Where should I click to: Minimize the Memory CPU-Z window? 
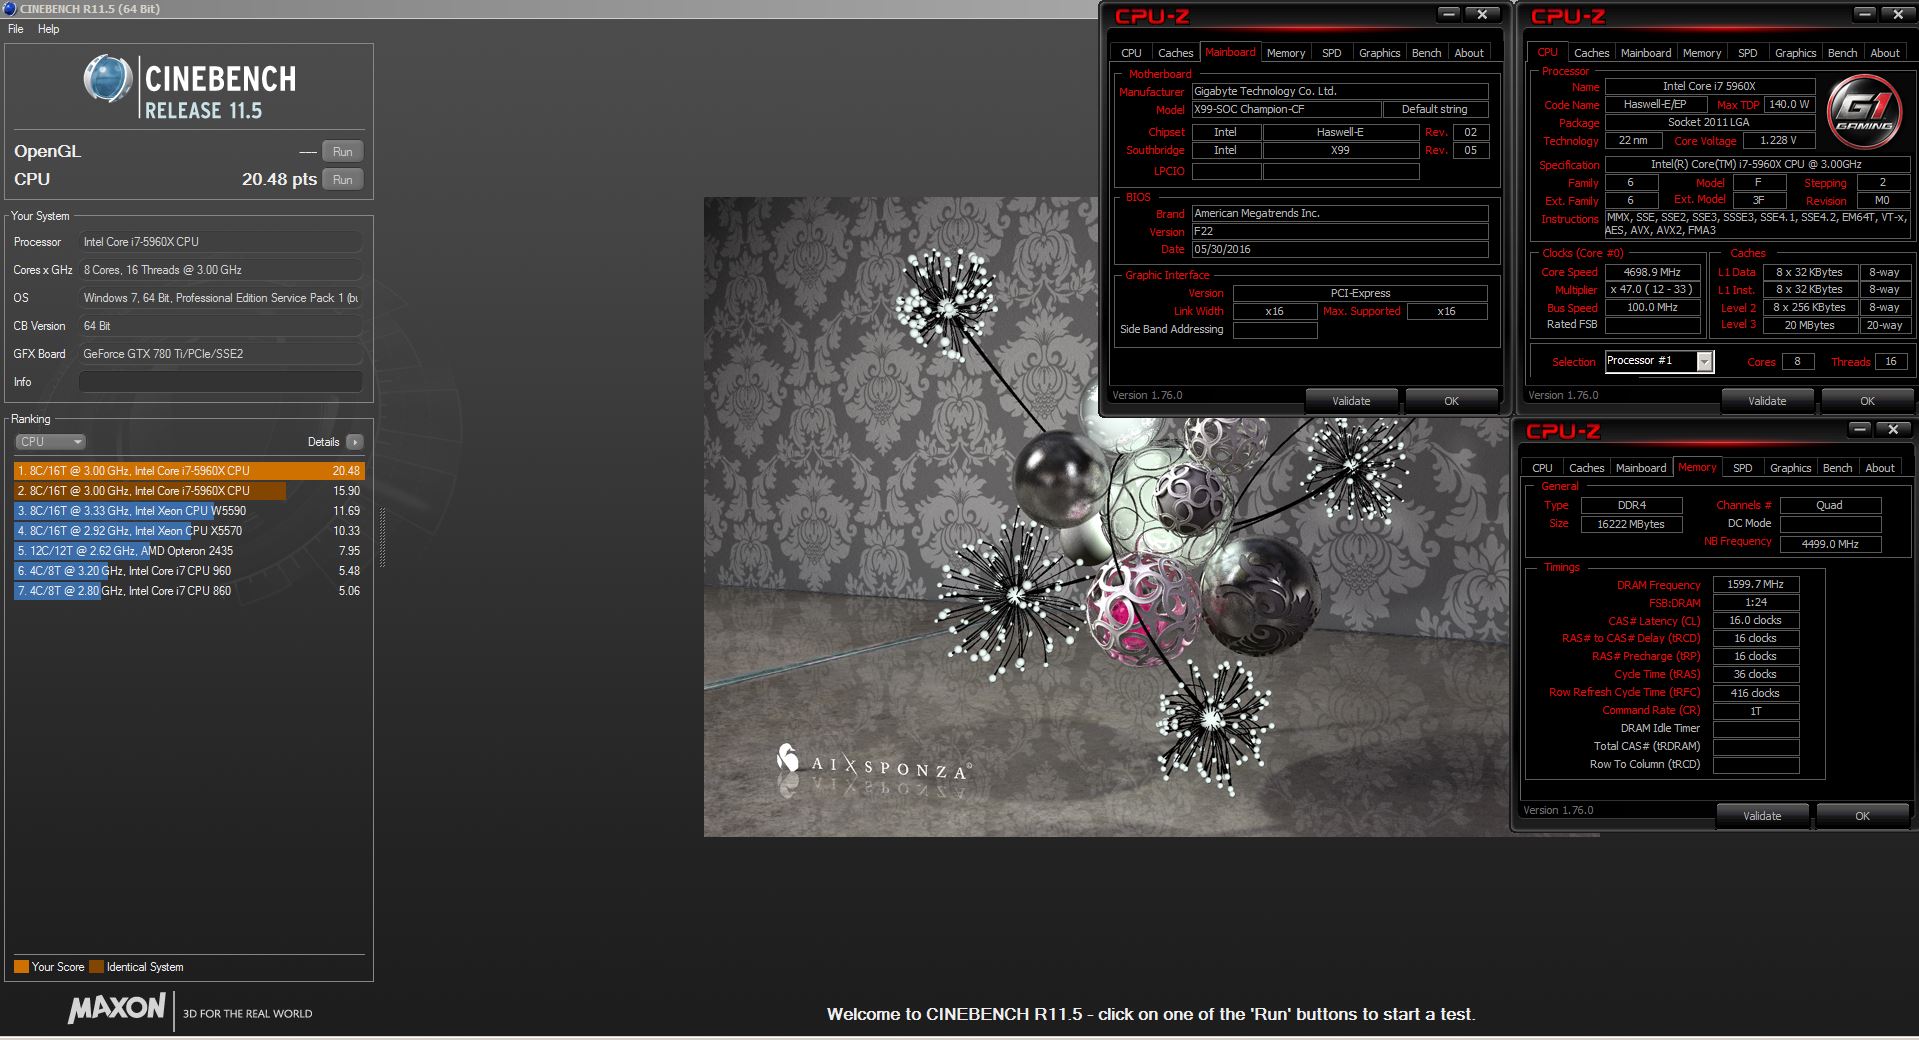tap(1859, 429)
